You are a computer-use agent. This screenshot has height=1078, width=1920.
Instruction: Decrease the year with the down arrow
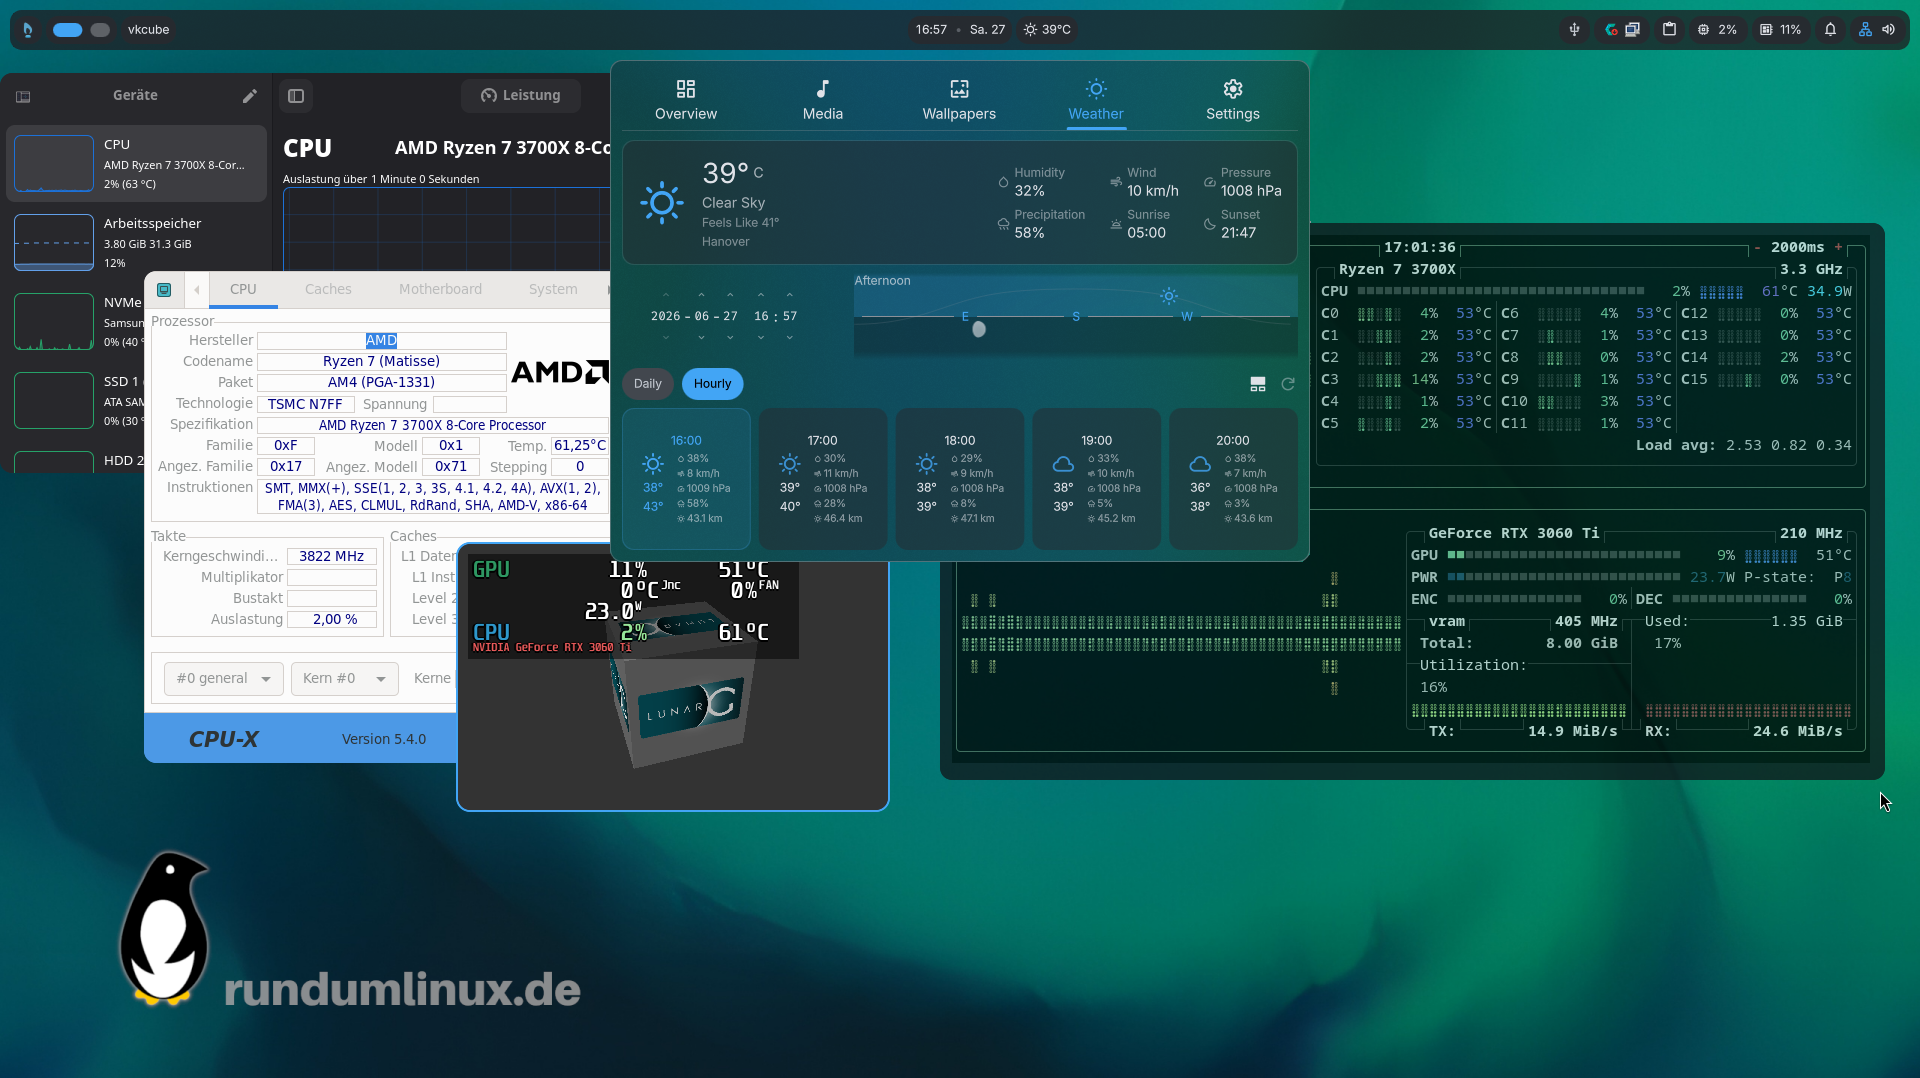click(x=666, y=338)
